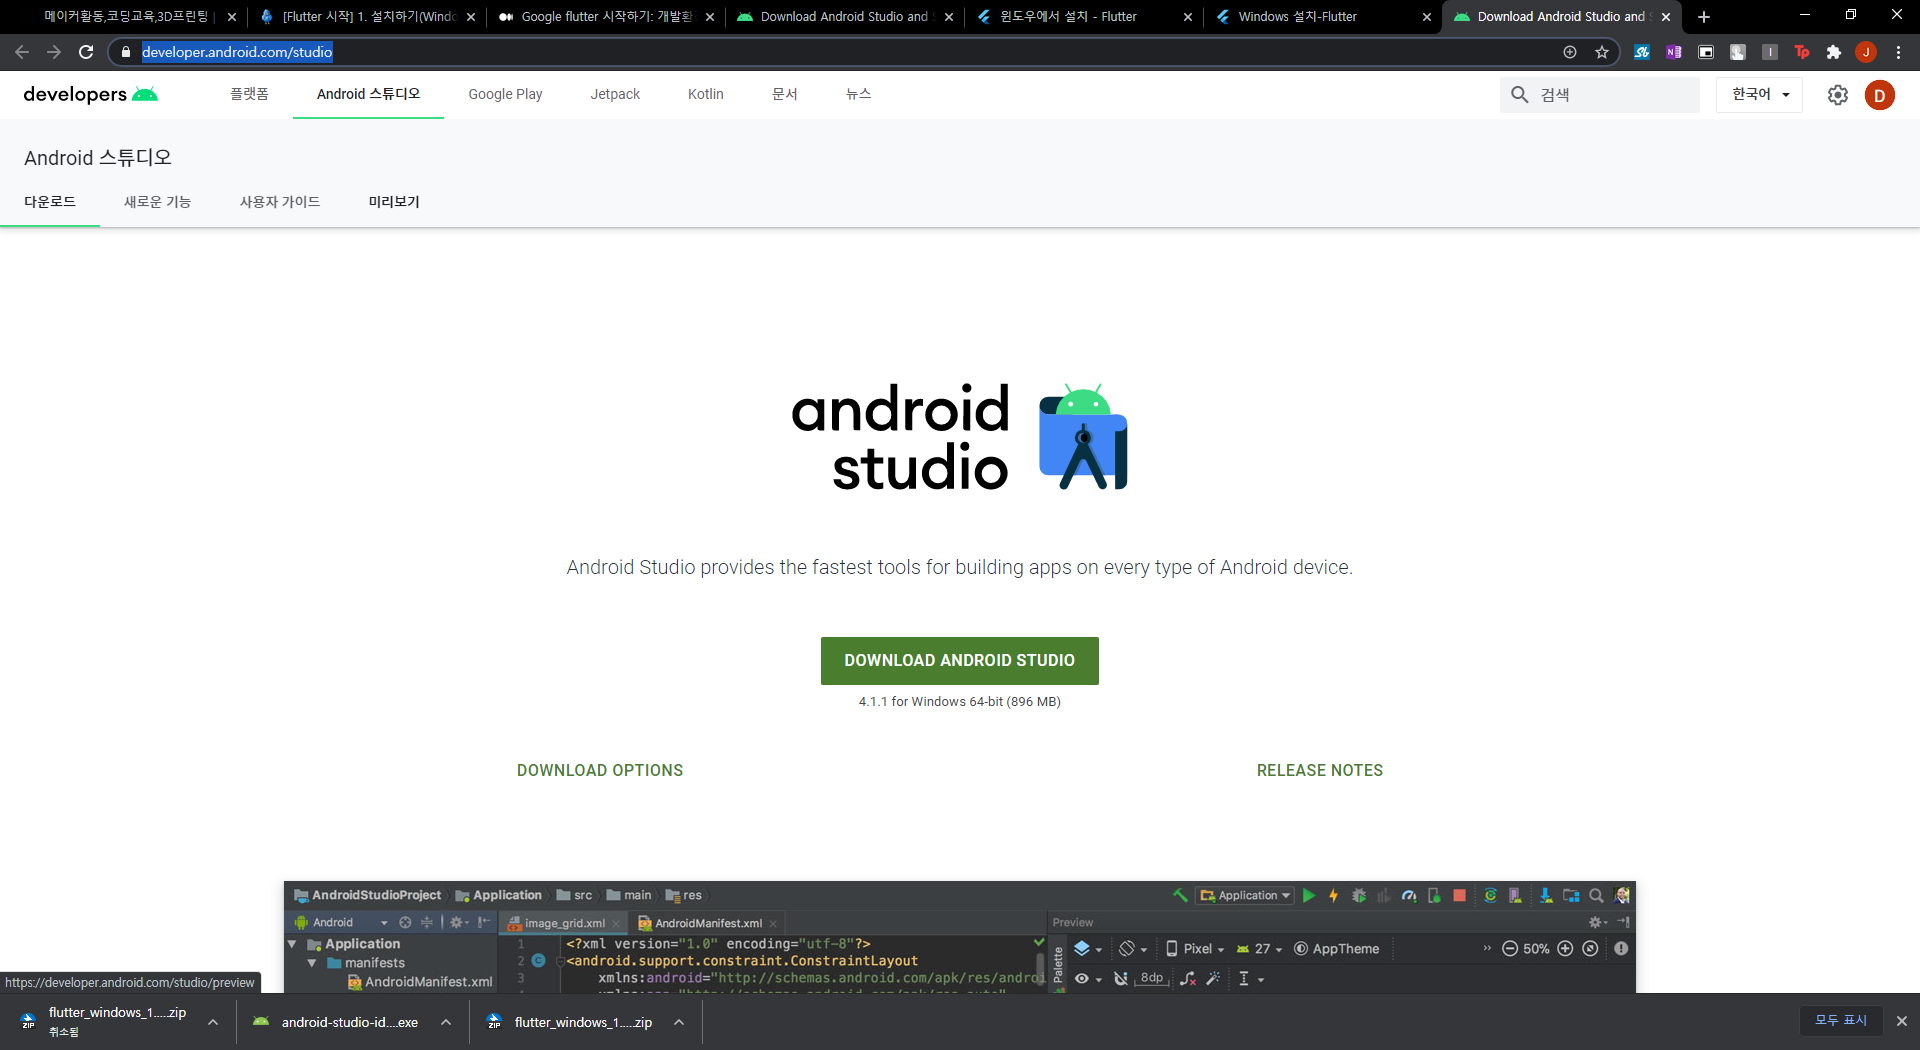Click the Android Studio IDE preview image

pos(960,936)
